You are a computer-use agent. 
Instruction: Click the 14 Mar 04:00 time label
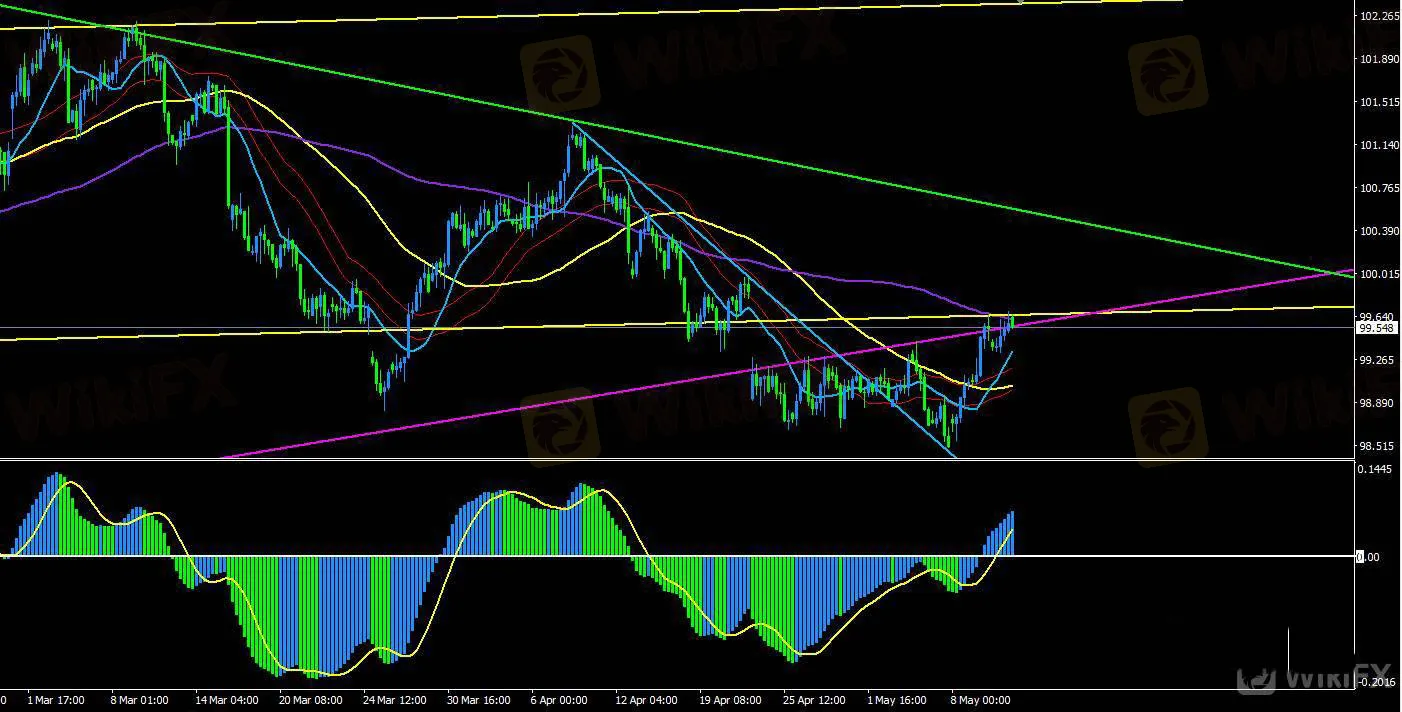(227, 700)
